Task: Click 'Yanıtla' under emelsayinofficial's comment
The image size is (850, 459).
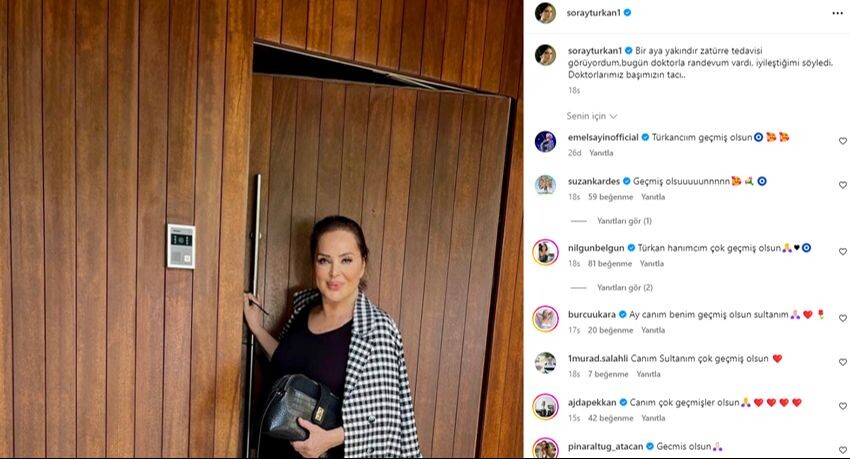Action: click(x=601, y=153)
